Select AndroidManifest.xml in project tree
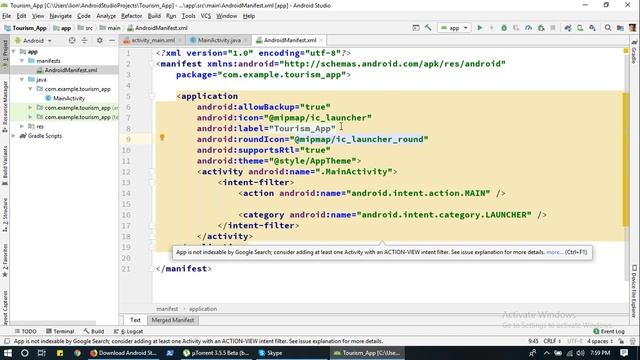The image size is (640, 360). coord(67,70)
